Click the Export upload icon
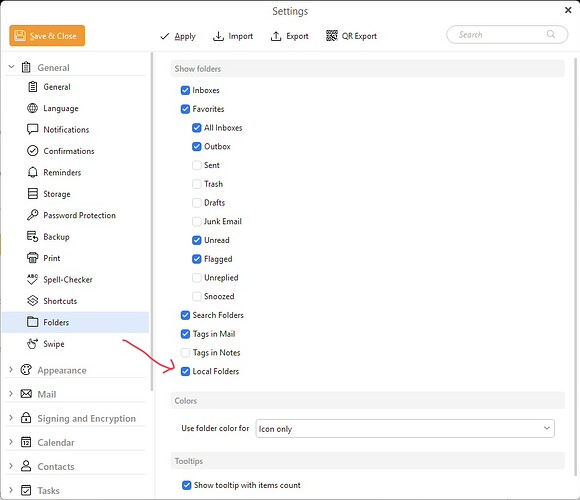The height and width of the screenshot is (500, 580). click(276, 36)
